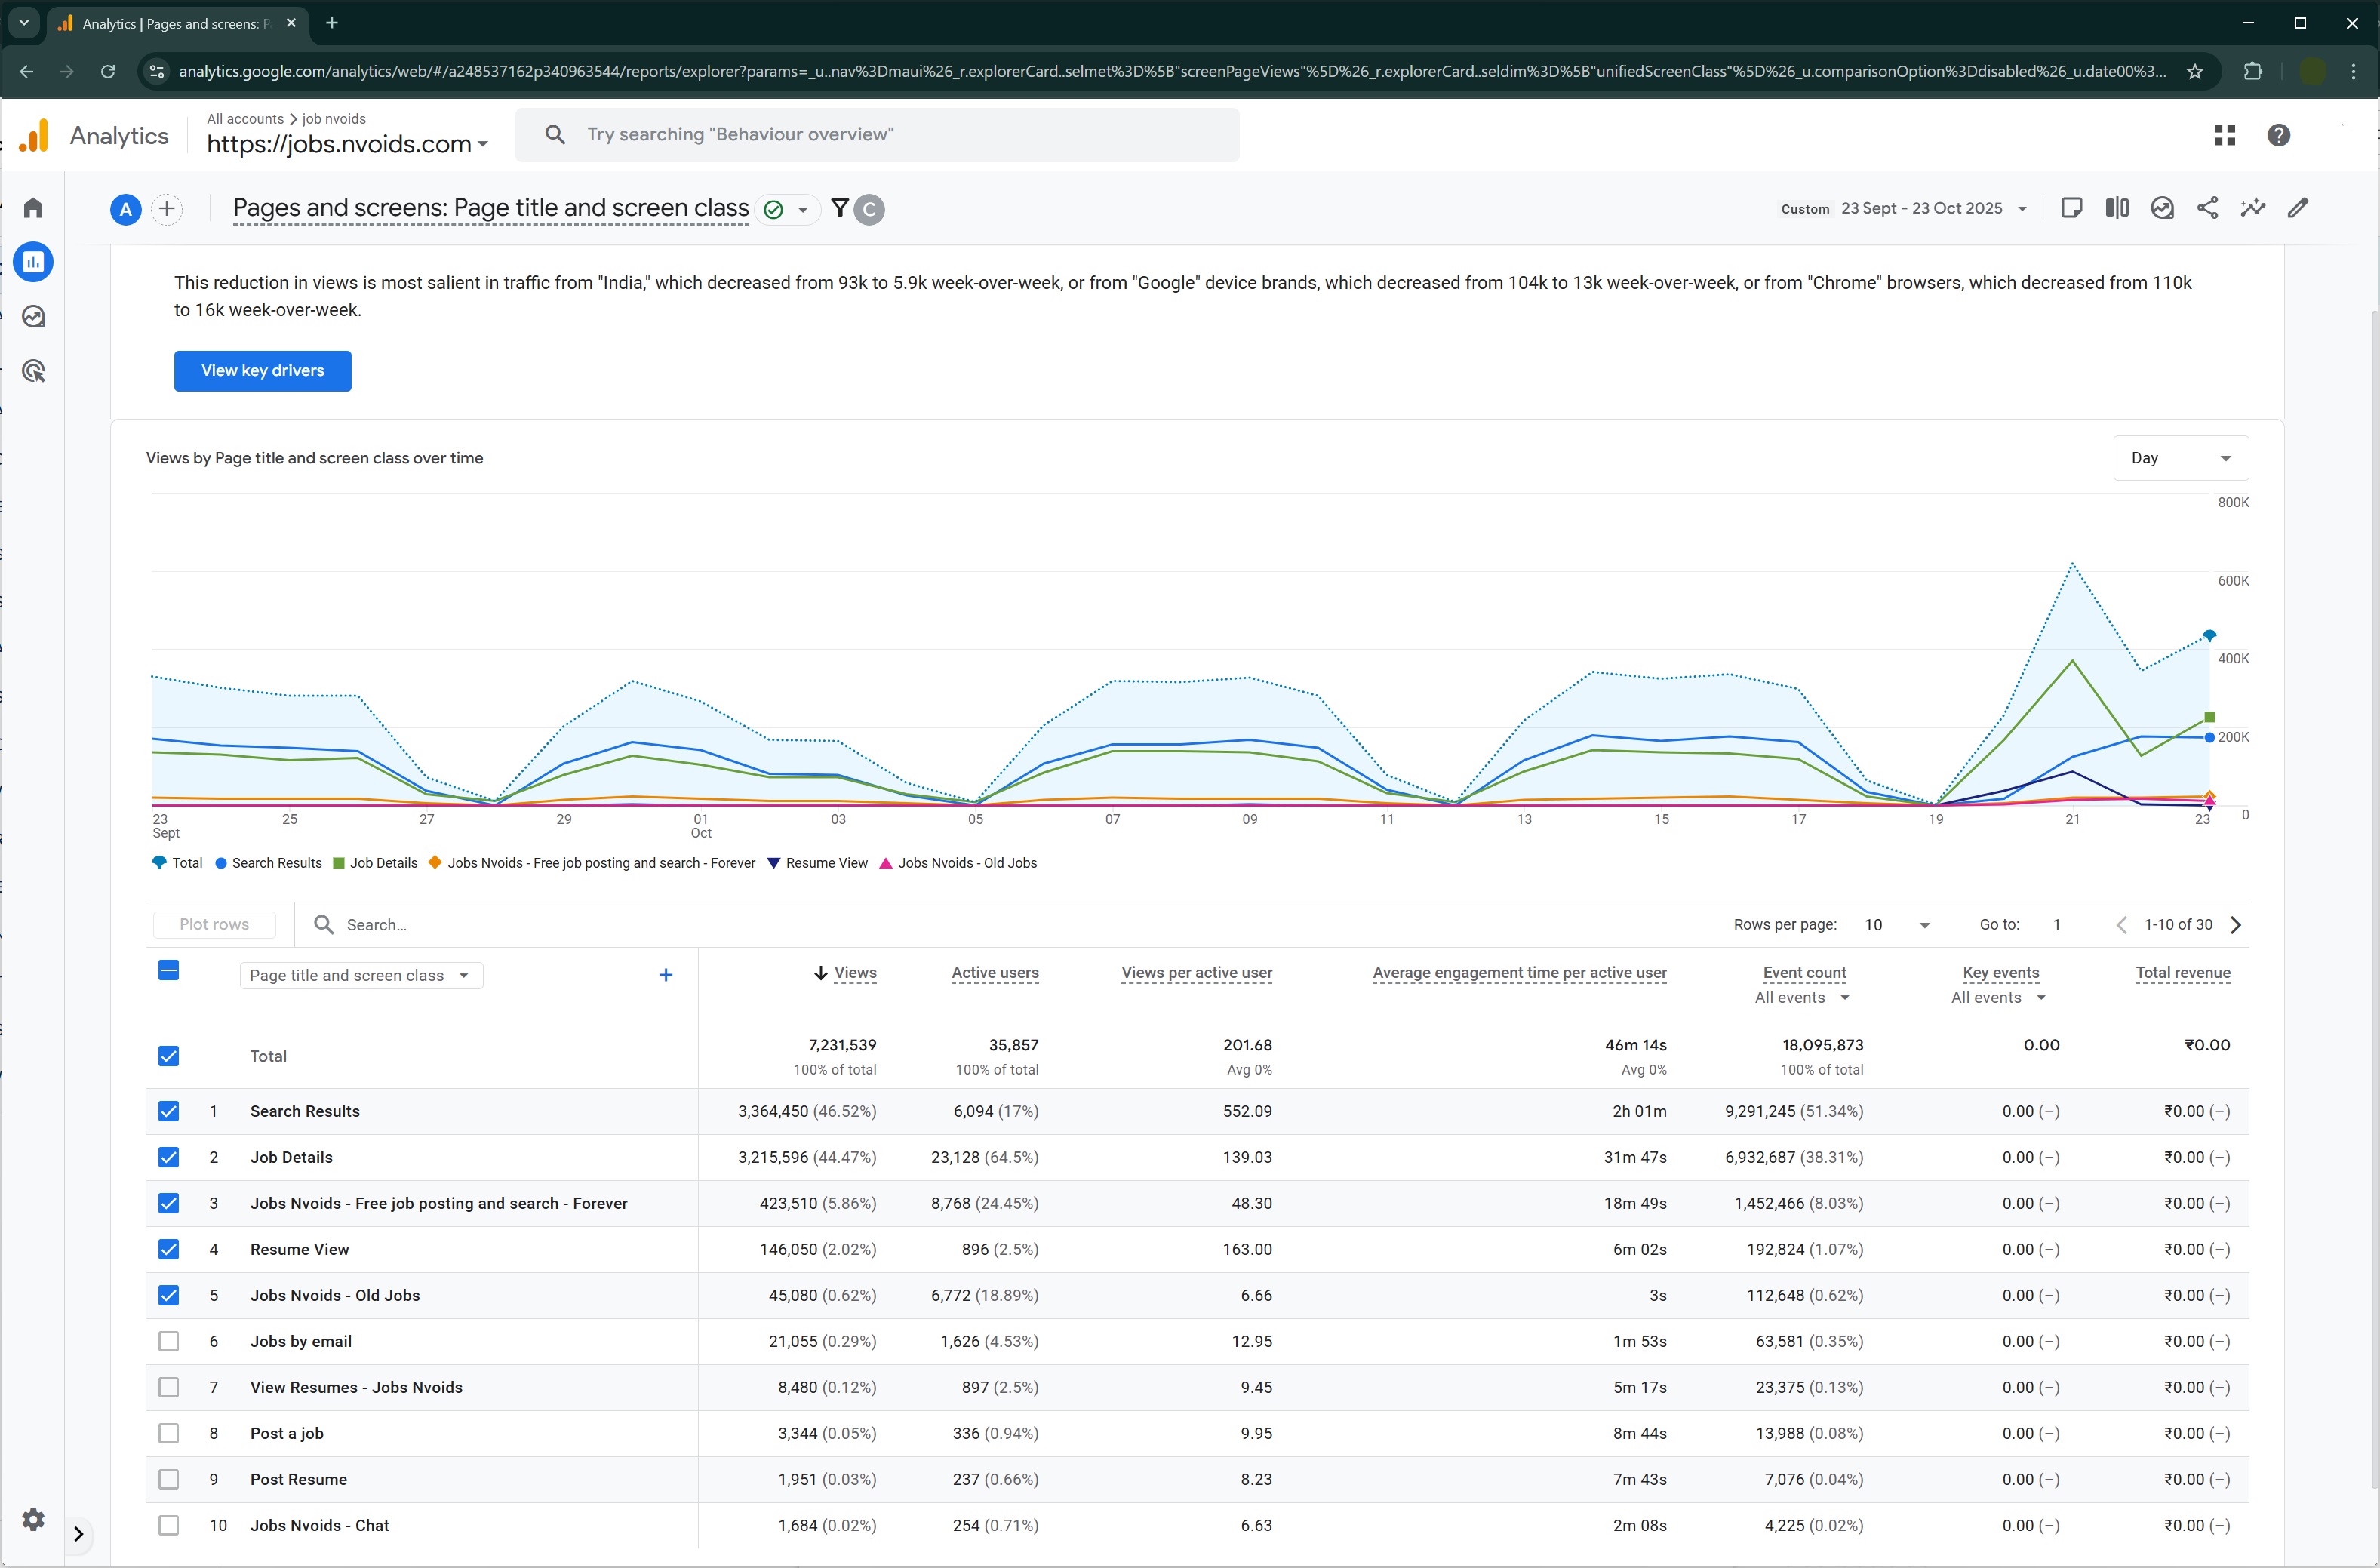
Task: Sort table by Active users column
Action: point(994,972)
